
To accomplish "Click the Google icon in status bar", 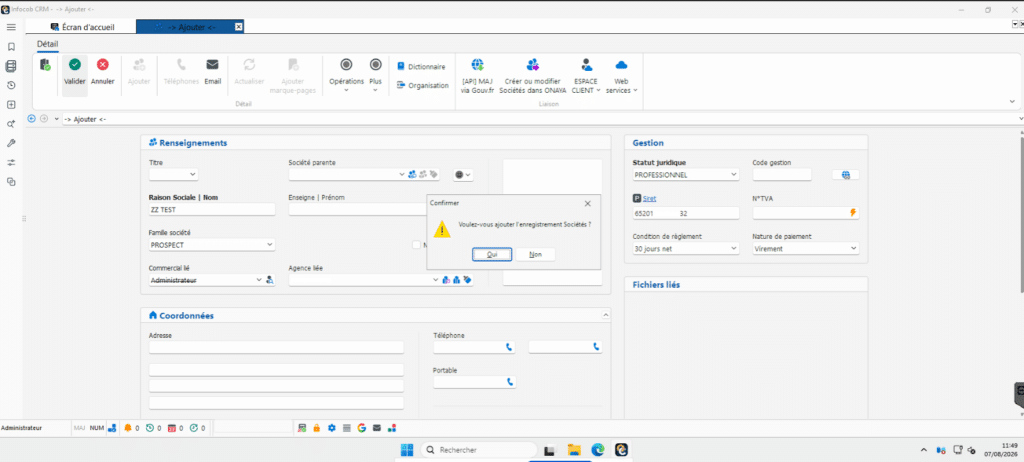I will click(x=361, y=428).
